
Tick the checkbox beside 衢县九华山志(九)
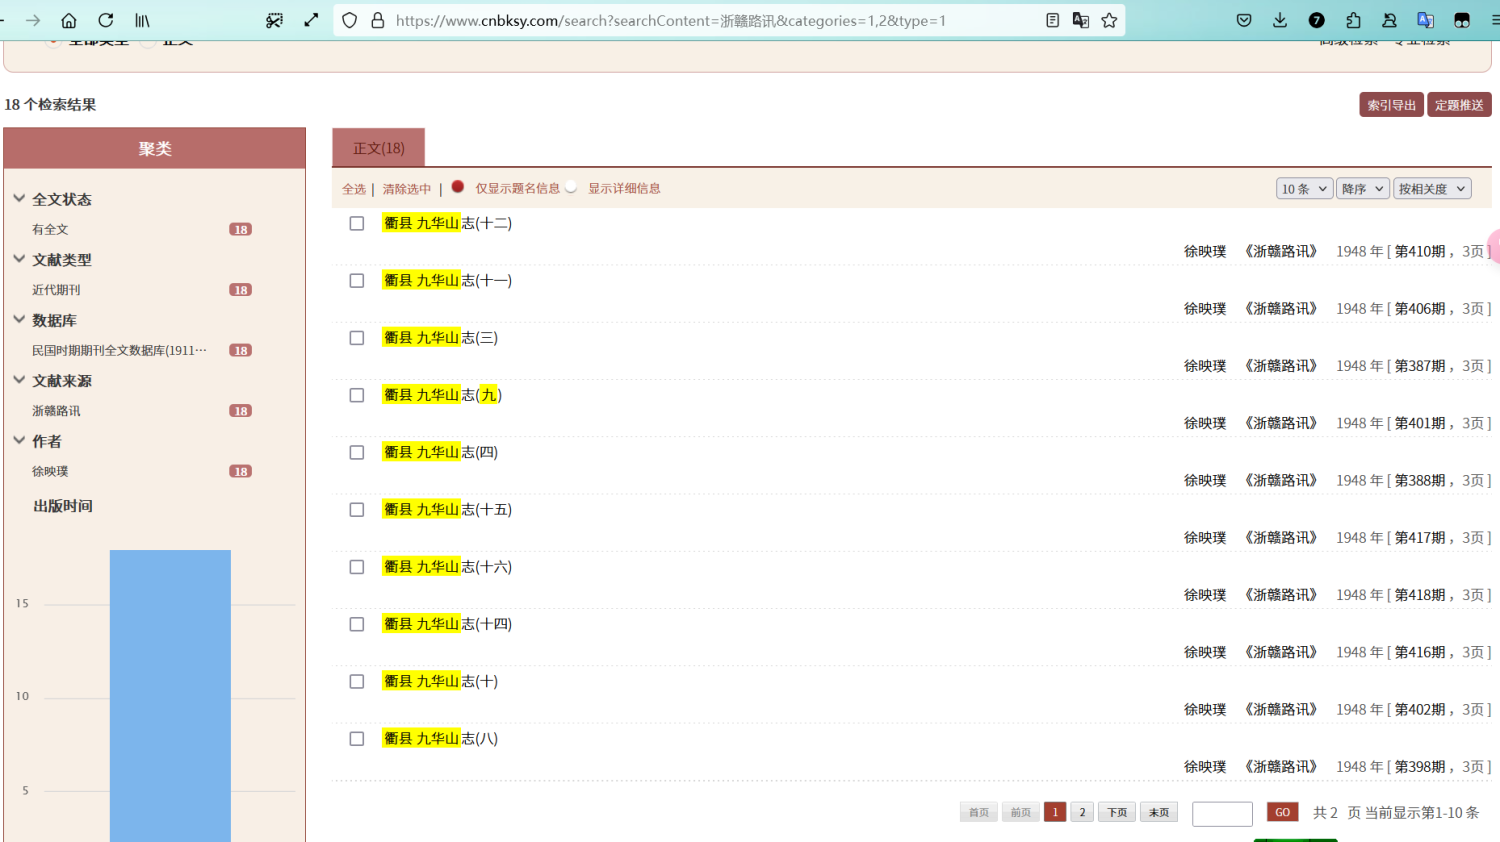coord(357,396)
